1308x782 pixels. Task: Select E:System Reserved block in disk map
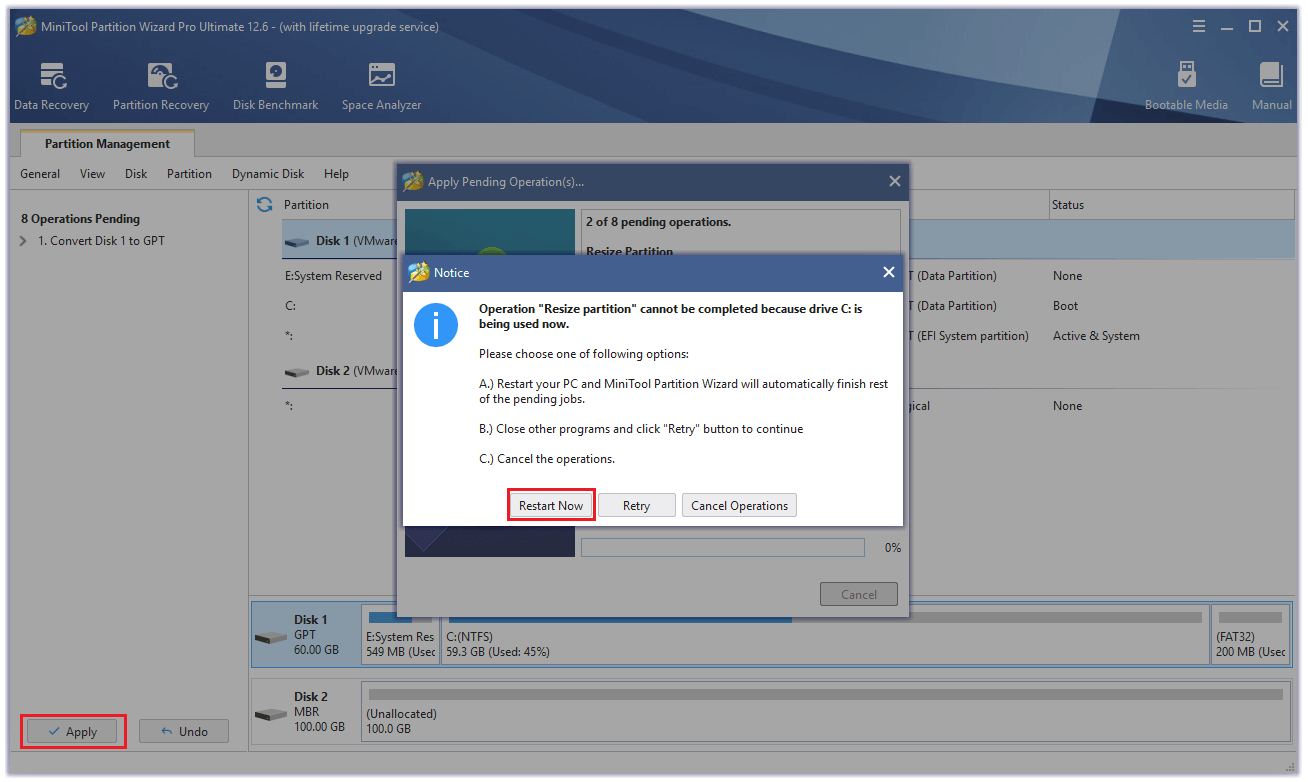(400, 634)
